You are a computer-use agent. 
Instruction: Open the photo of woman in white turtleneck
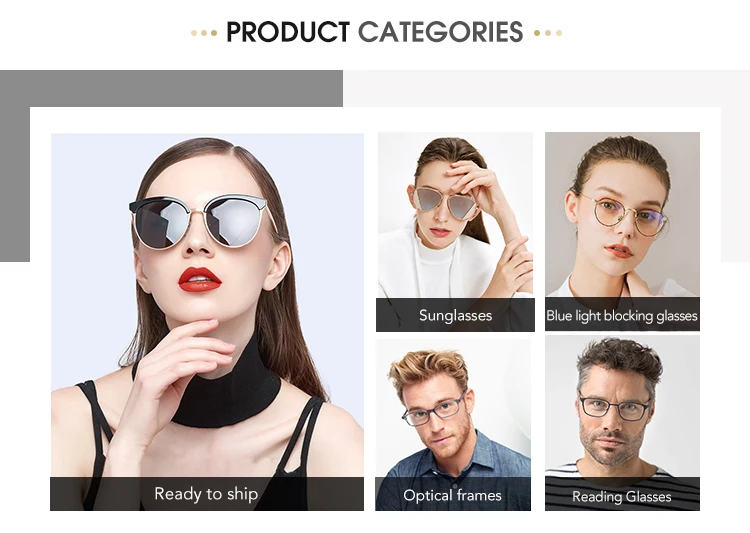pos(455,215)
